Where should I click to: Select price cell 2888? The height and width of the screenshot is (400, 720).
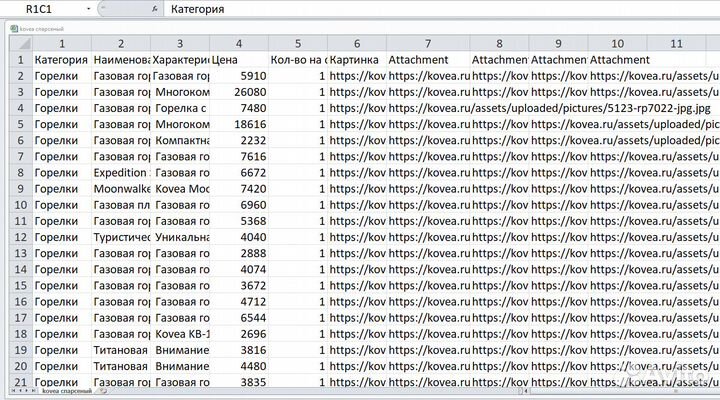click(x=239, y=254)
